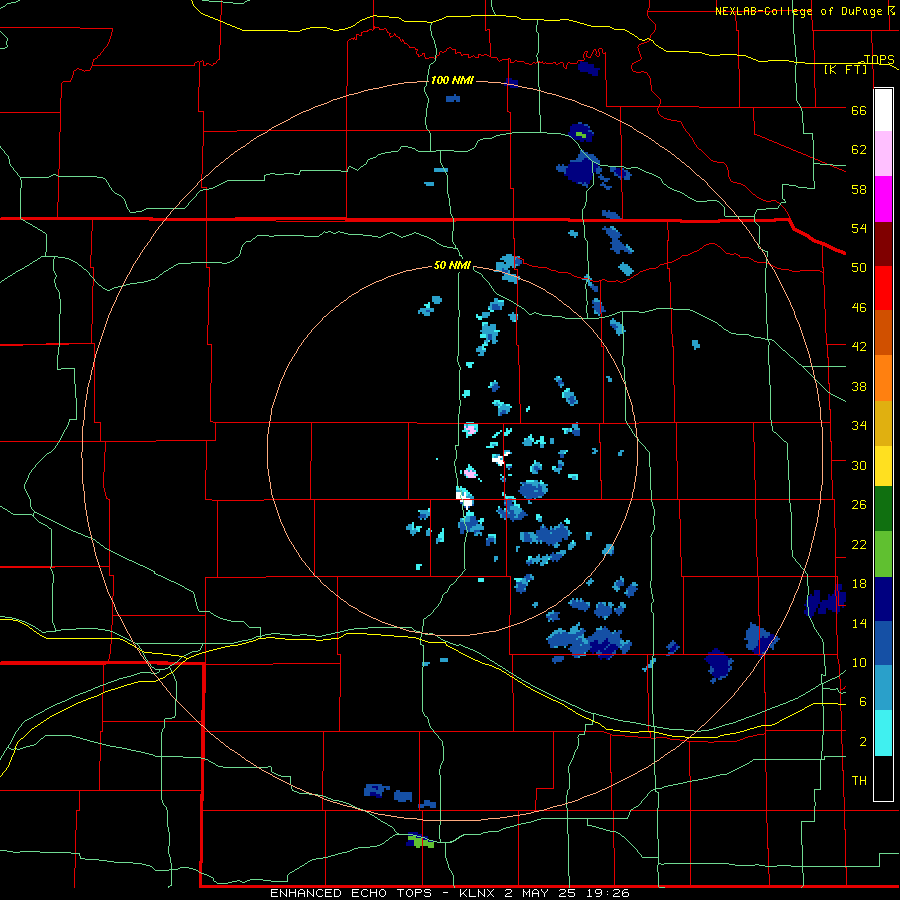Click the 66 value on the legend scale
This screenshot has width=900, height=900.
pyautogui.click(x=859, y=110)
